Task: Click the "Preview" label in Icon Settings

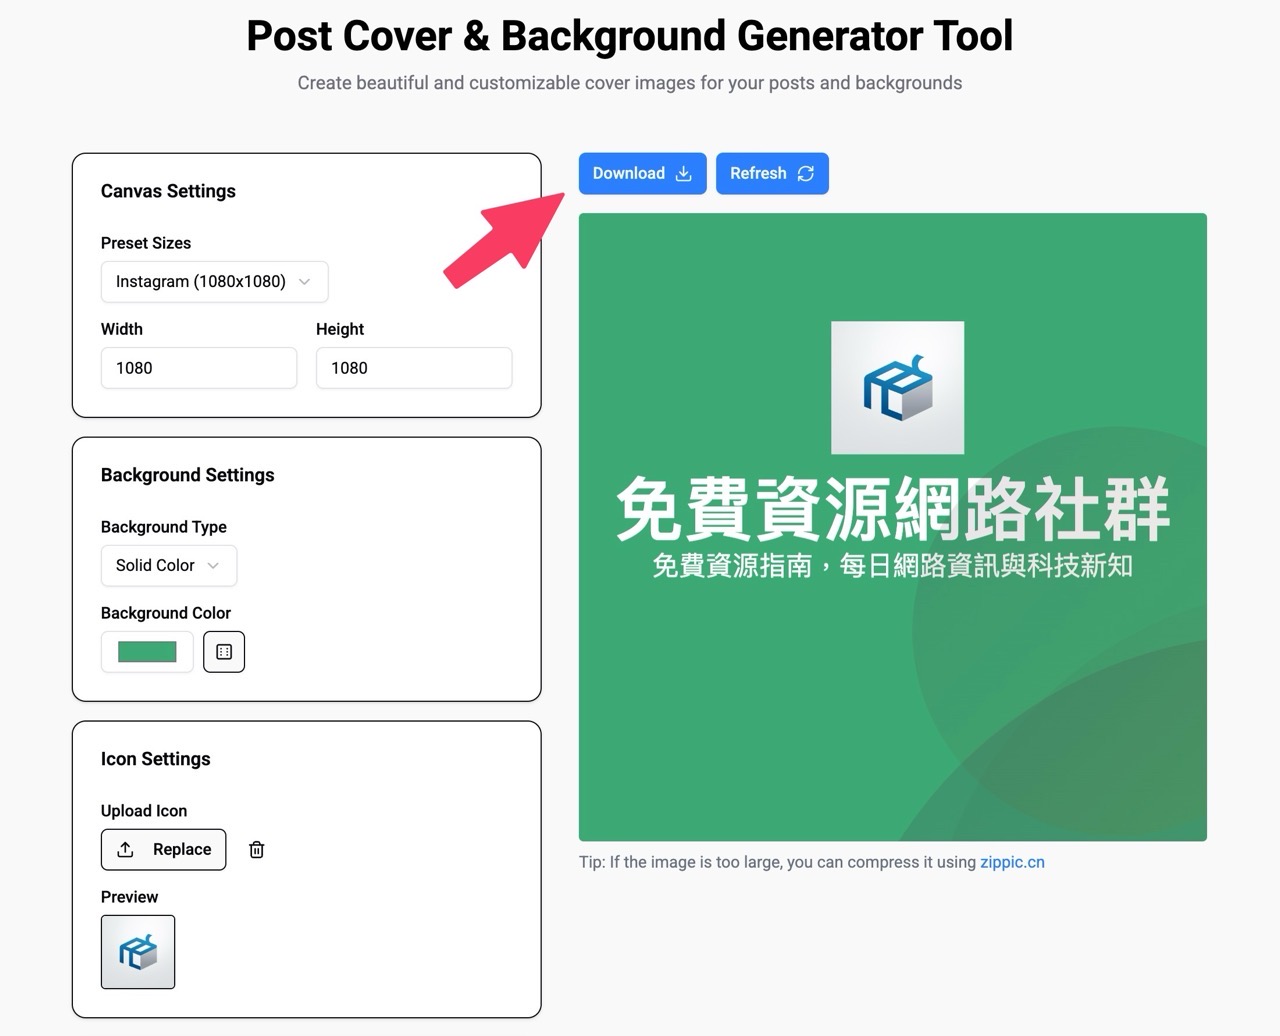Action: 130,897
